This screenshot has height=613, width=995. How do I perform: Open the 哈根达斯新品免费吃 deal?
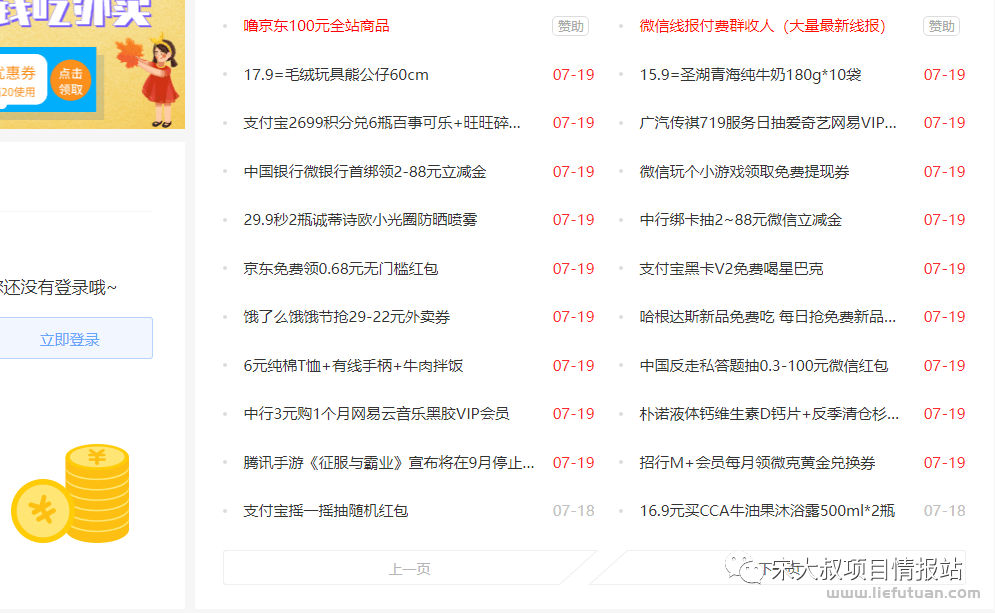pos(765,317)
